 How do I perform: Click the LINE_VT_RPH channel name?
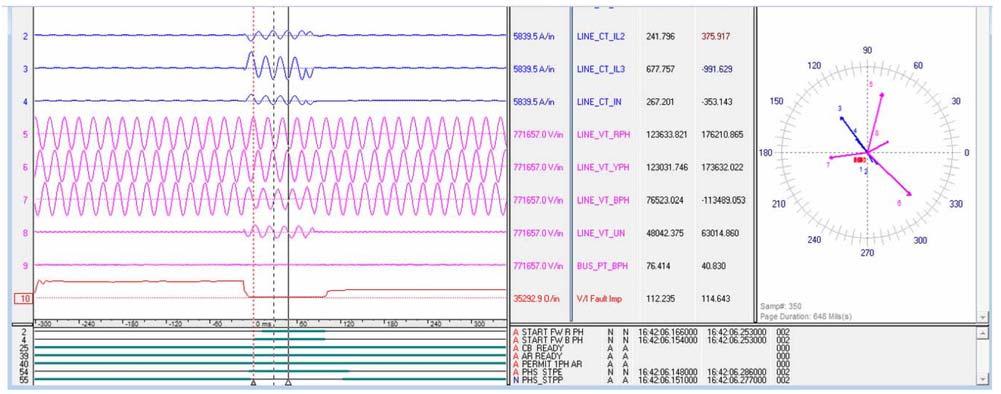click(603, 134)
